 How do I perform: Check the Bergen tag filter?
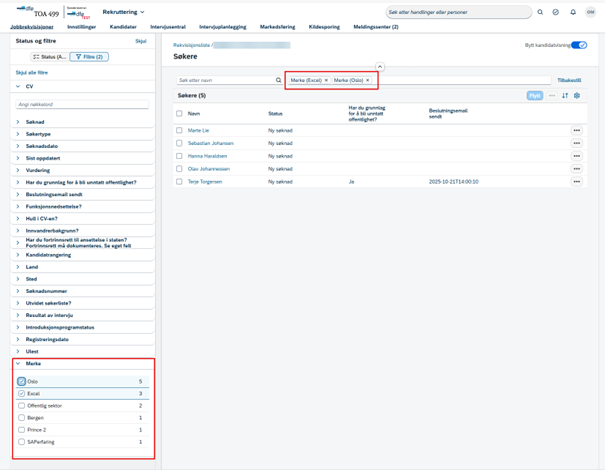pyautogui.click(x=22, y=418)
